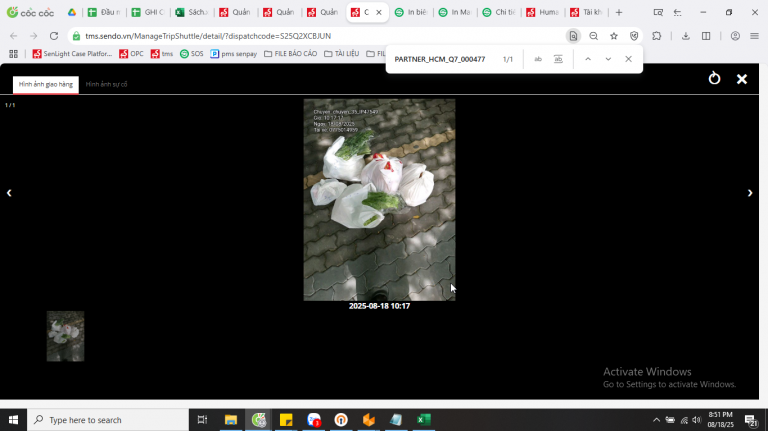The width and height of the screenshot is (768, 431).
Task: Open the Windows Start menu
Action: point(13,420)
